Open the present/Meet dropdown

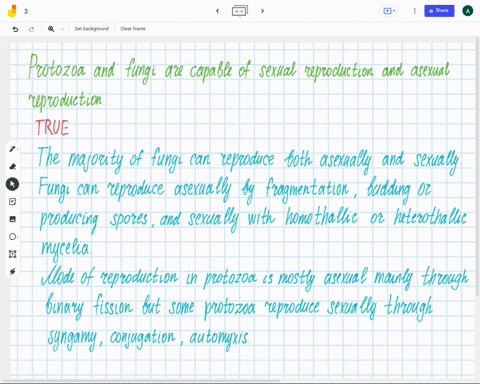[389, 11]
